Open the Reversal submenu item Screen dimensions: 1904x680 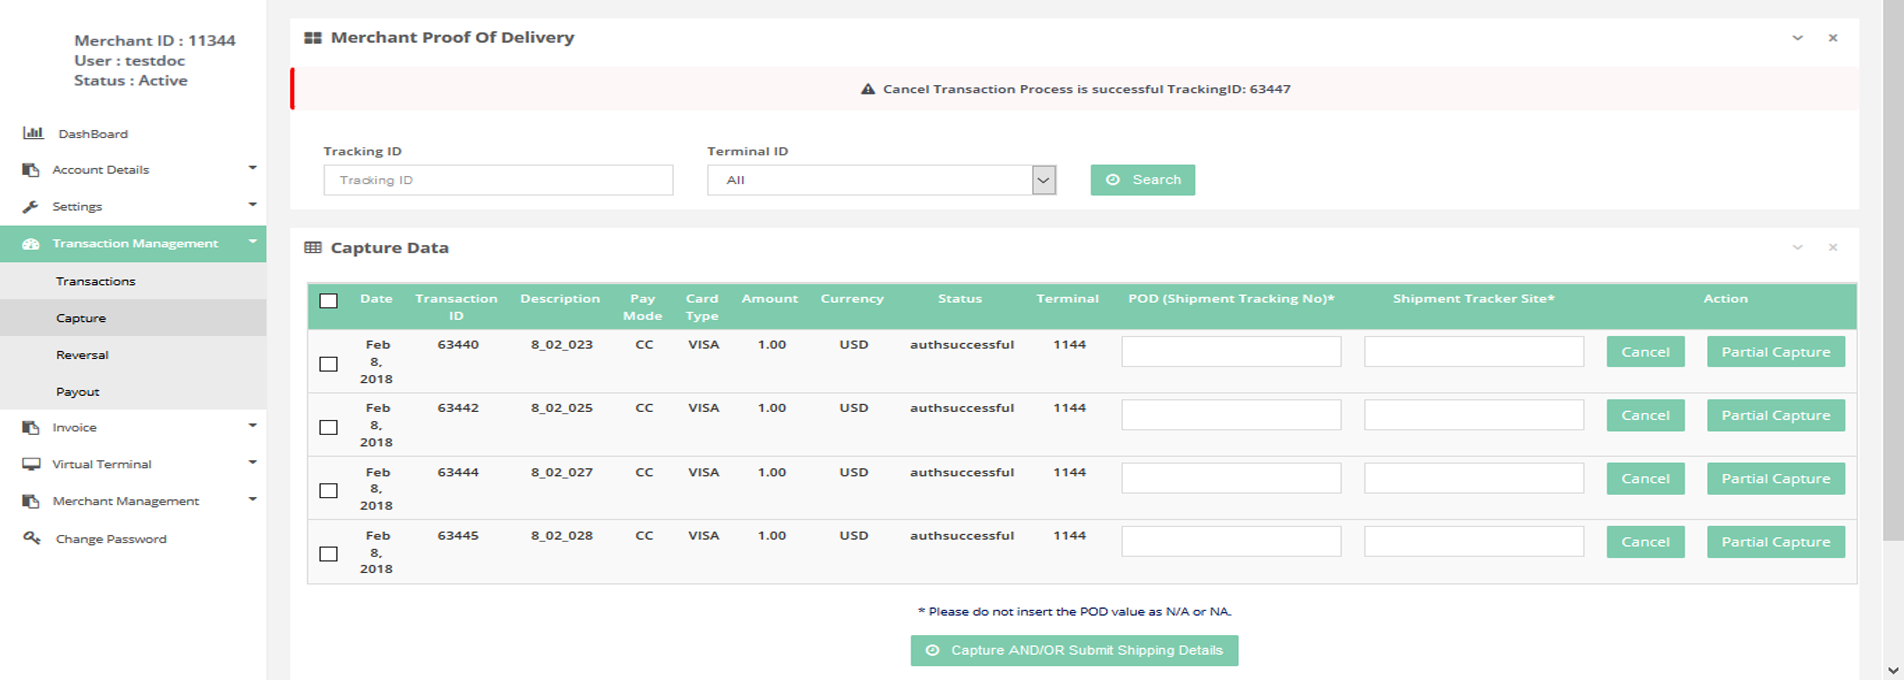tap(82, 355)
